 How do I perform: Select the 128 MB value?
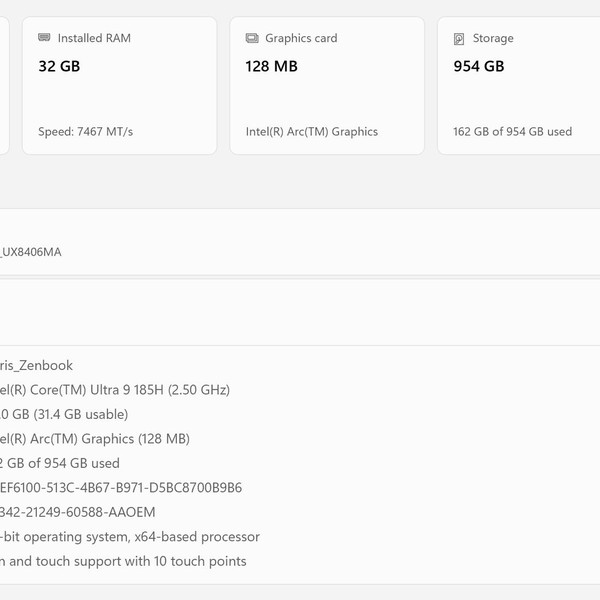point(271,66)
